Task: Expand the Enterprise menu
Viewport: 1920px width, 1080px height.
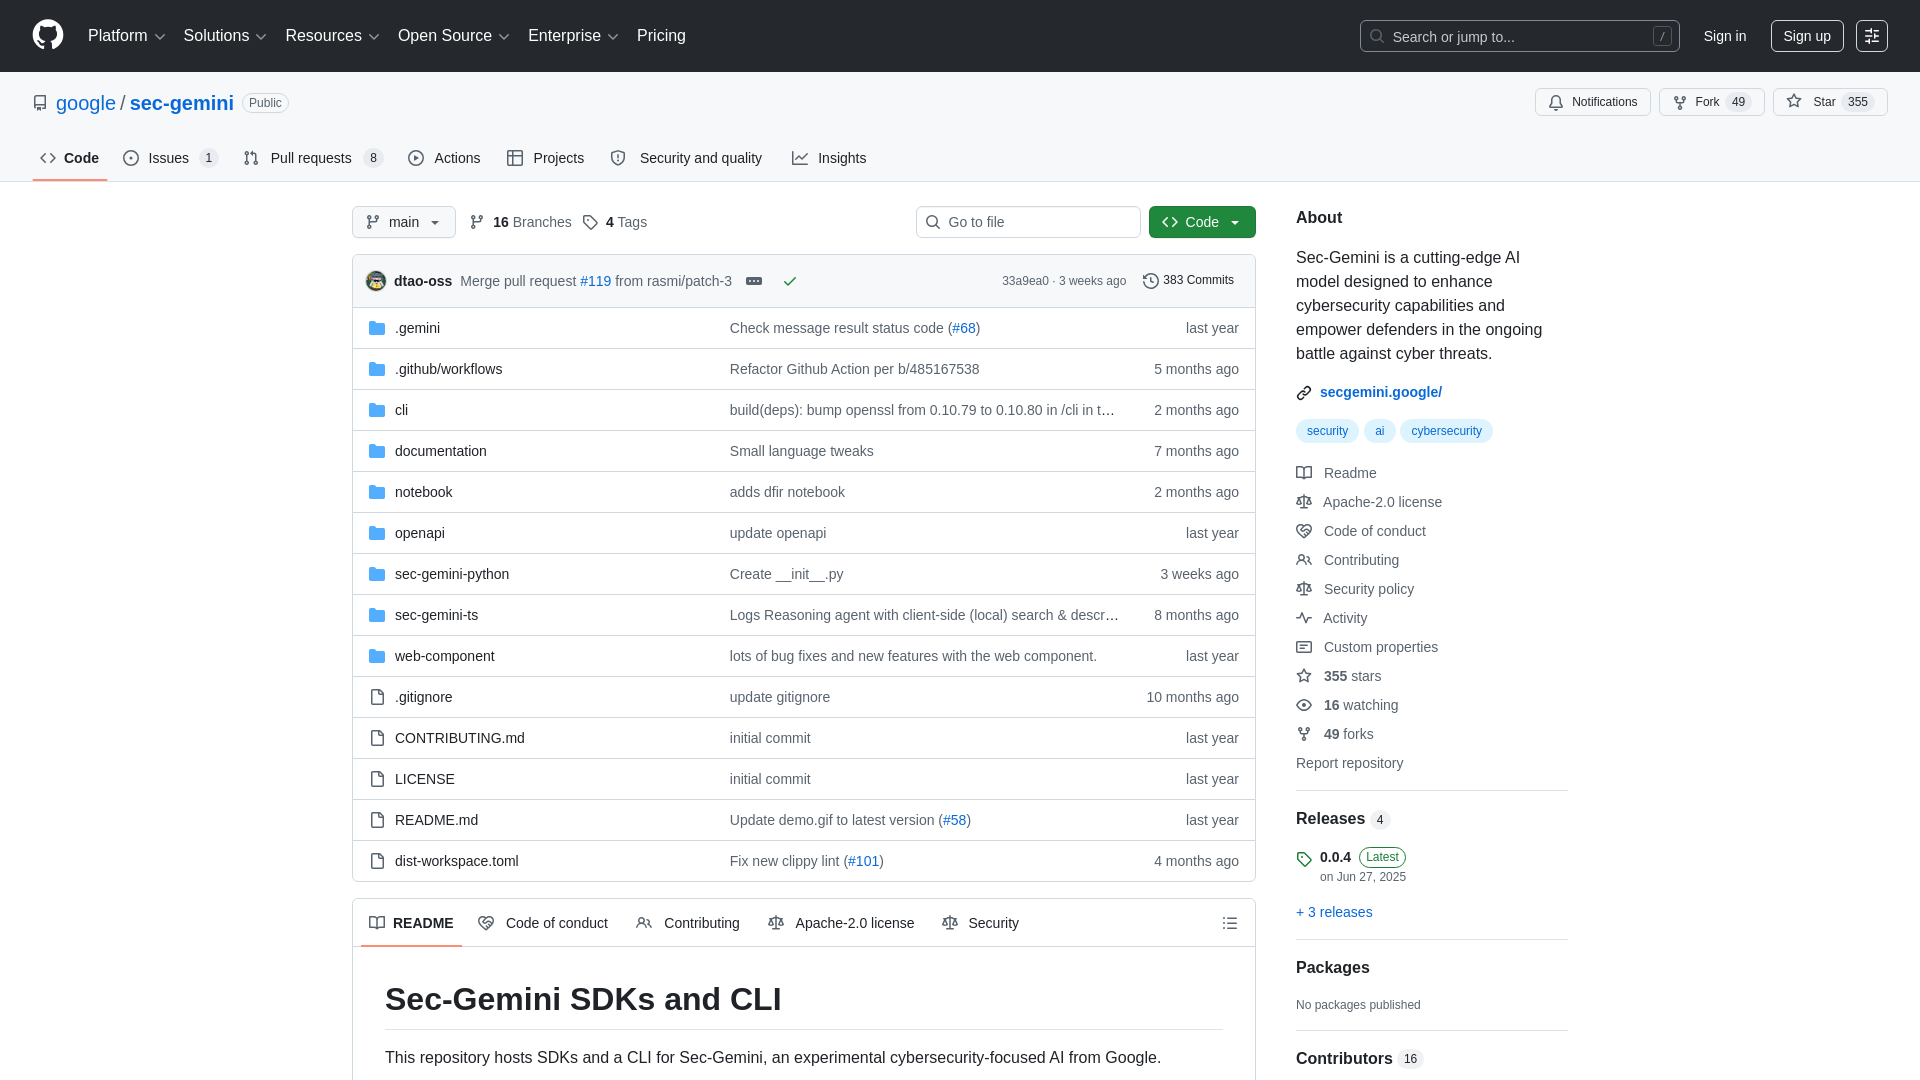Action: (x=573, y=35)
